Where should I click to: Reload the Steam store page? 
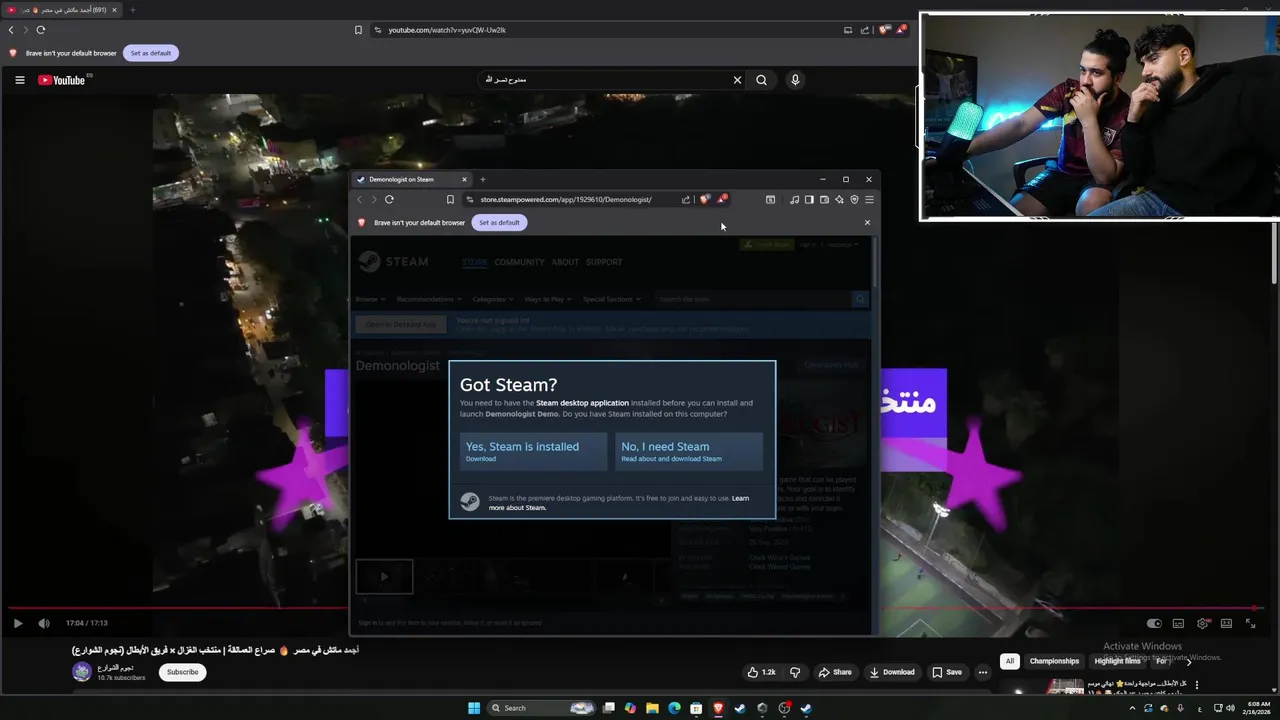coord(389,199)
